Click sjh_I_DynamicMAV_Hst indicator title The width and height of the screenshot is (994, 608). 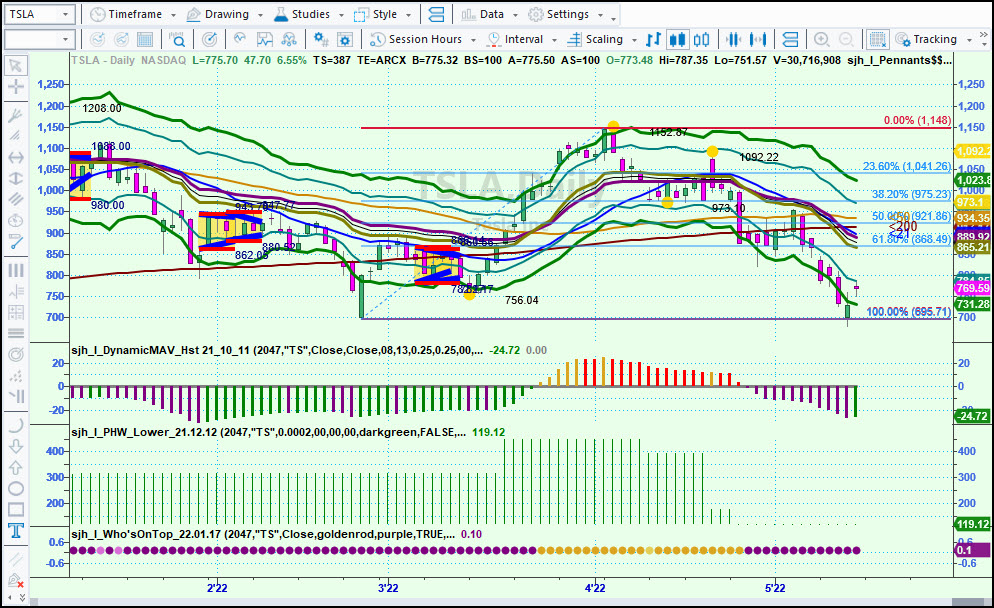coord(276,350)
